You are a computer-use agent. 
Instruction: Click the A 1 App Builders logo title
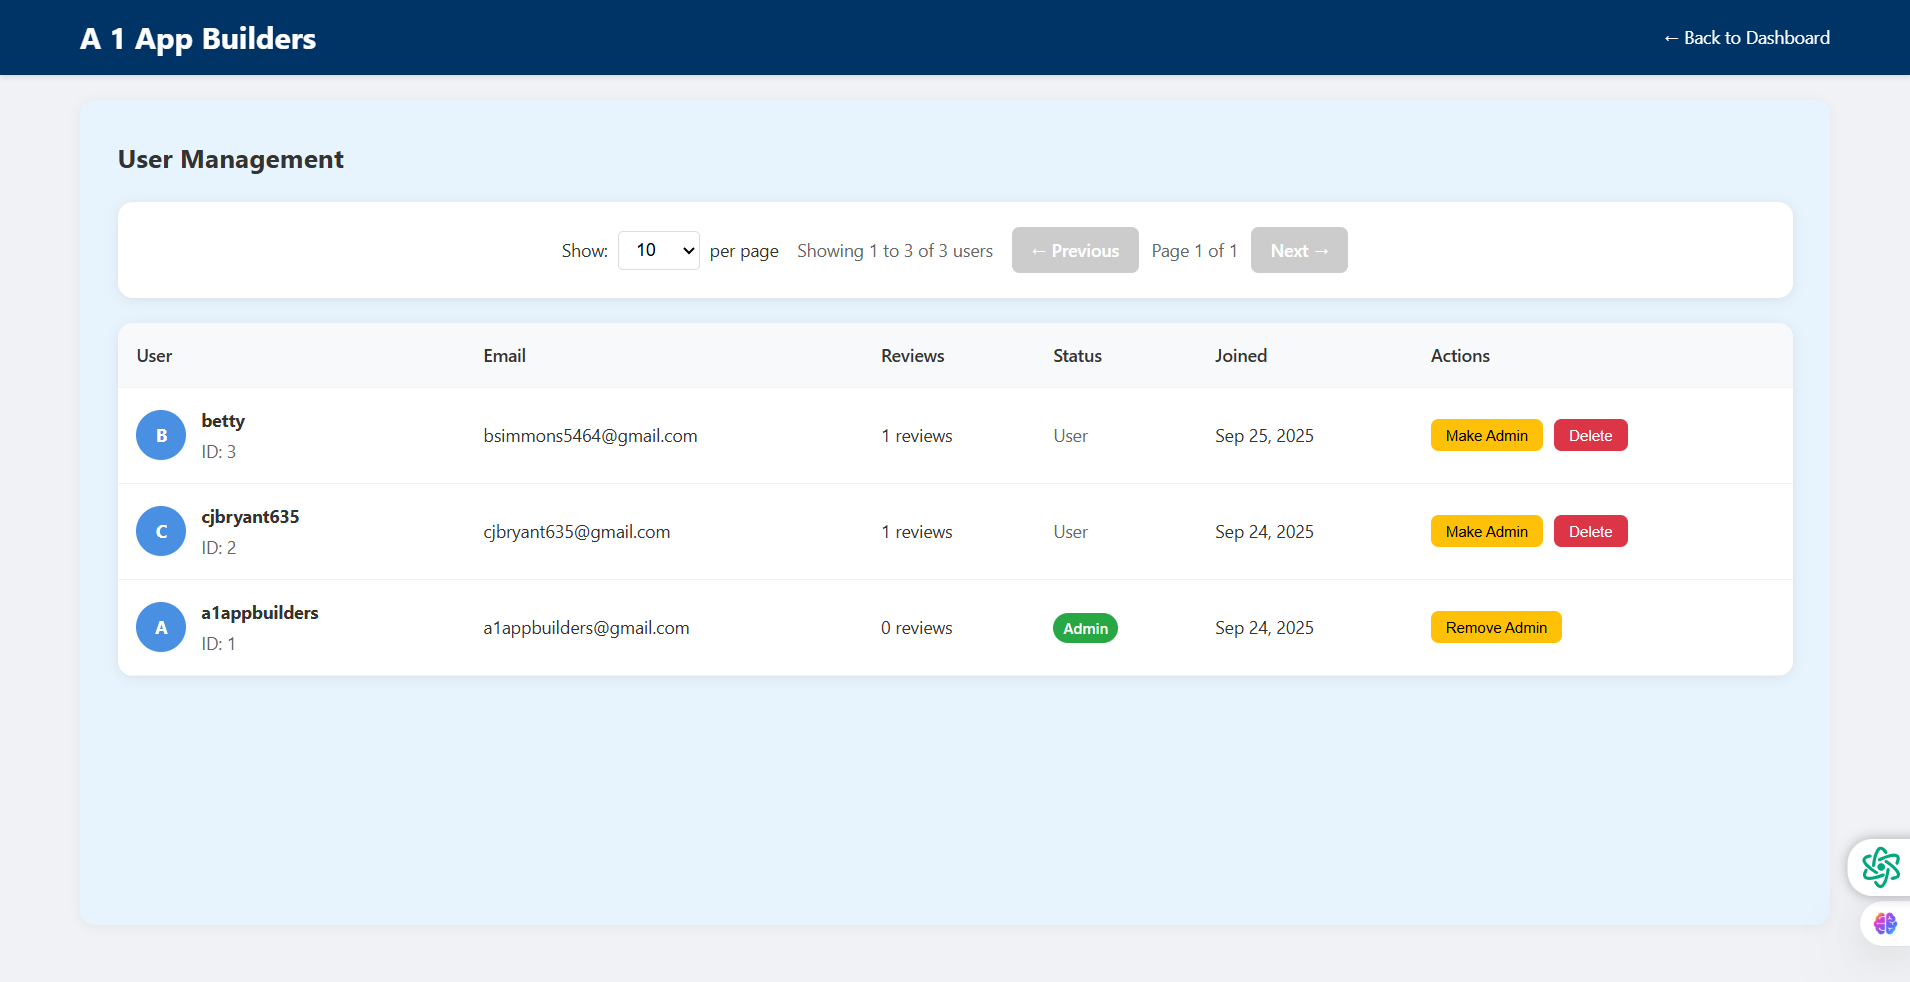tap(198, 38)
